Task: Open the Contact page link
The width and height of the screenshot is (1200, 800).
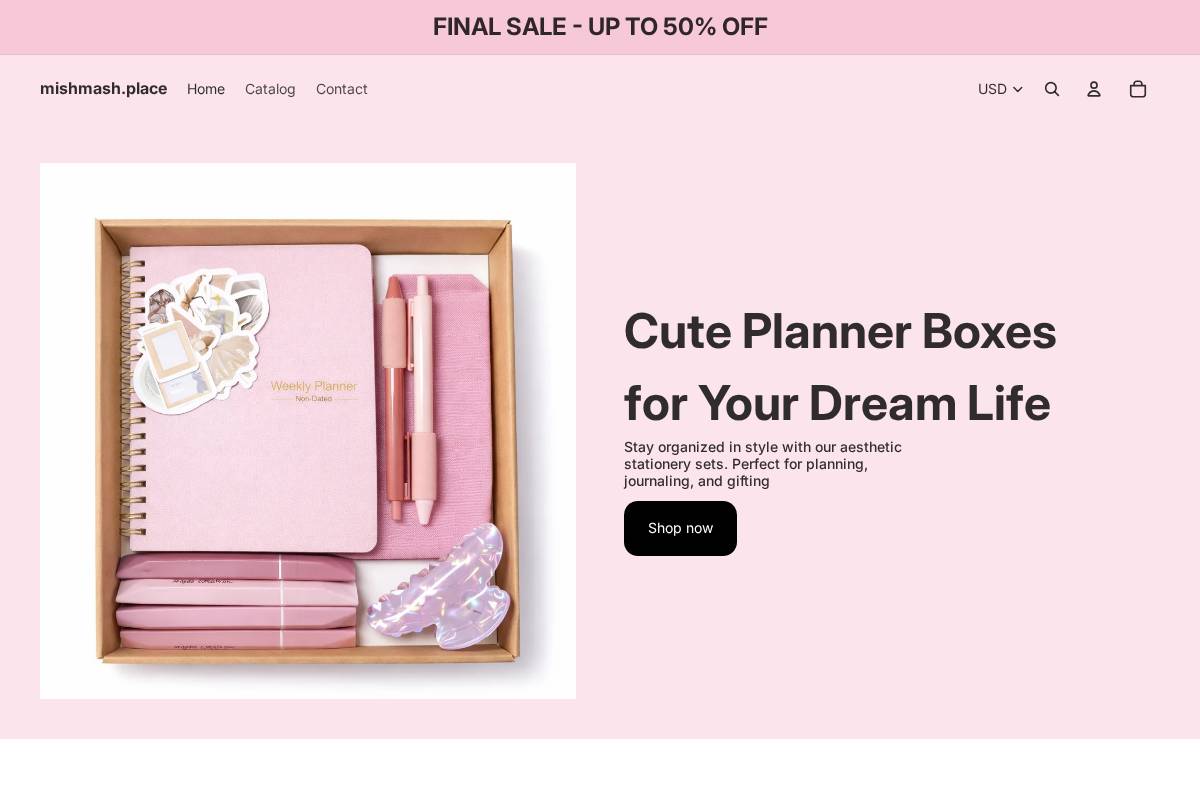Action: [342, 89]
